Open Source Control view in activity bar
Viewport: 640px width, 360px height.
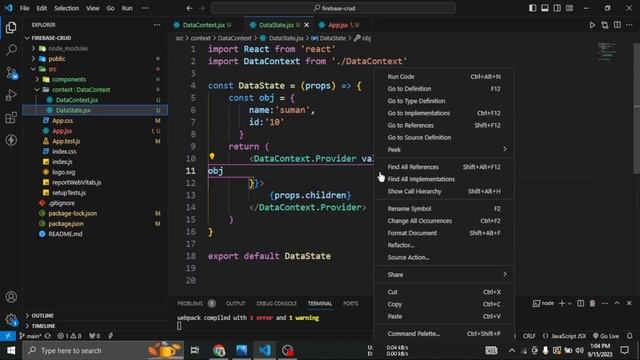11,73
